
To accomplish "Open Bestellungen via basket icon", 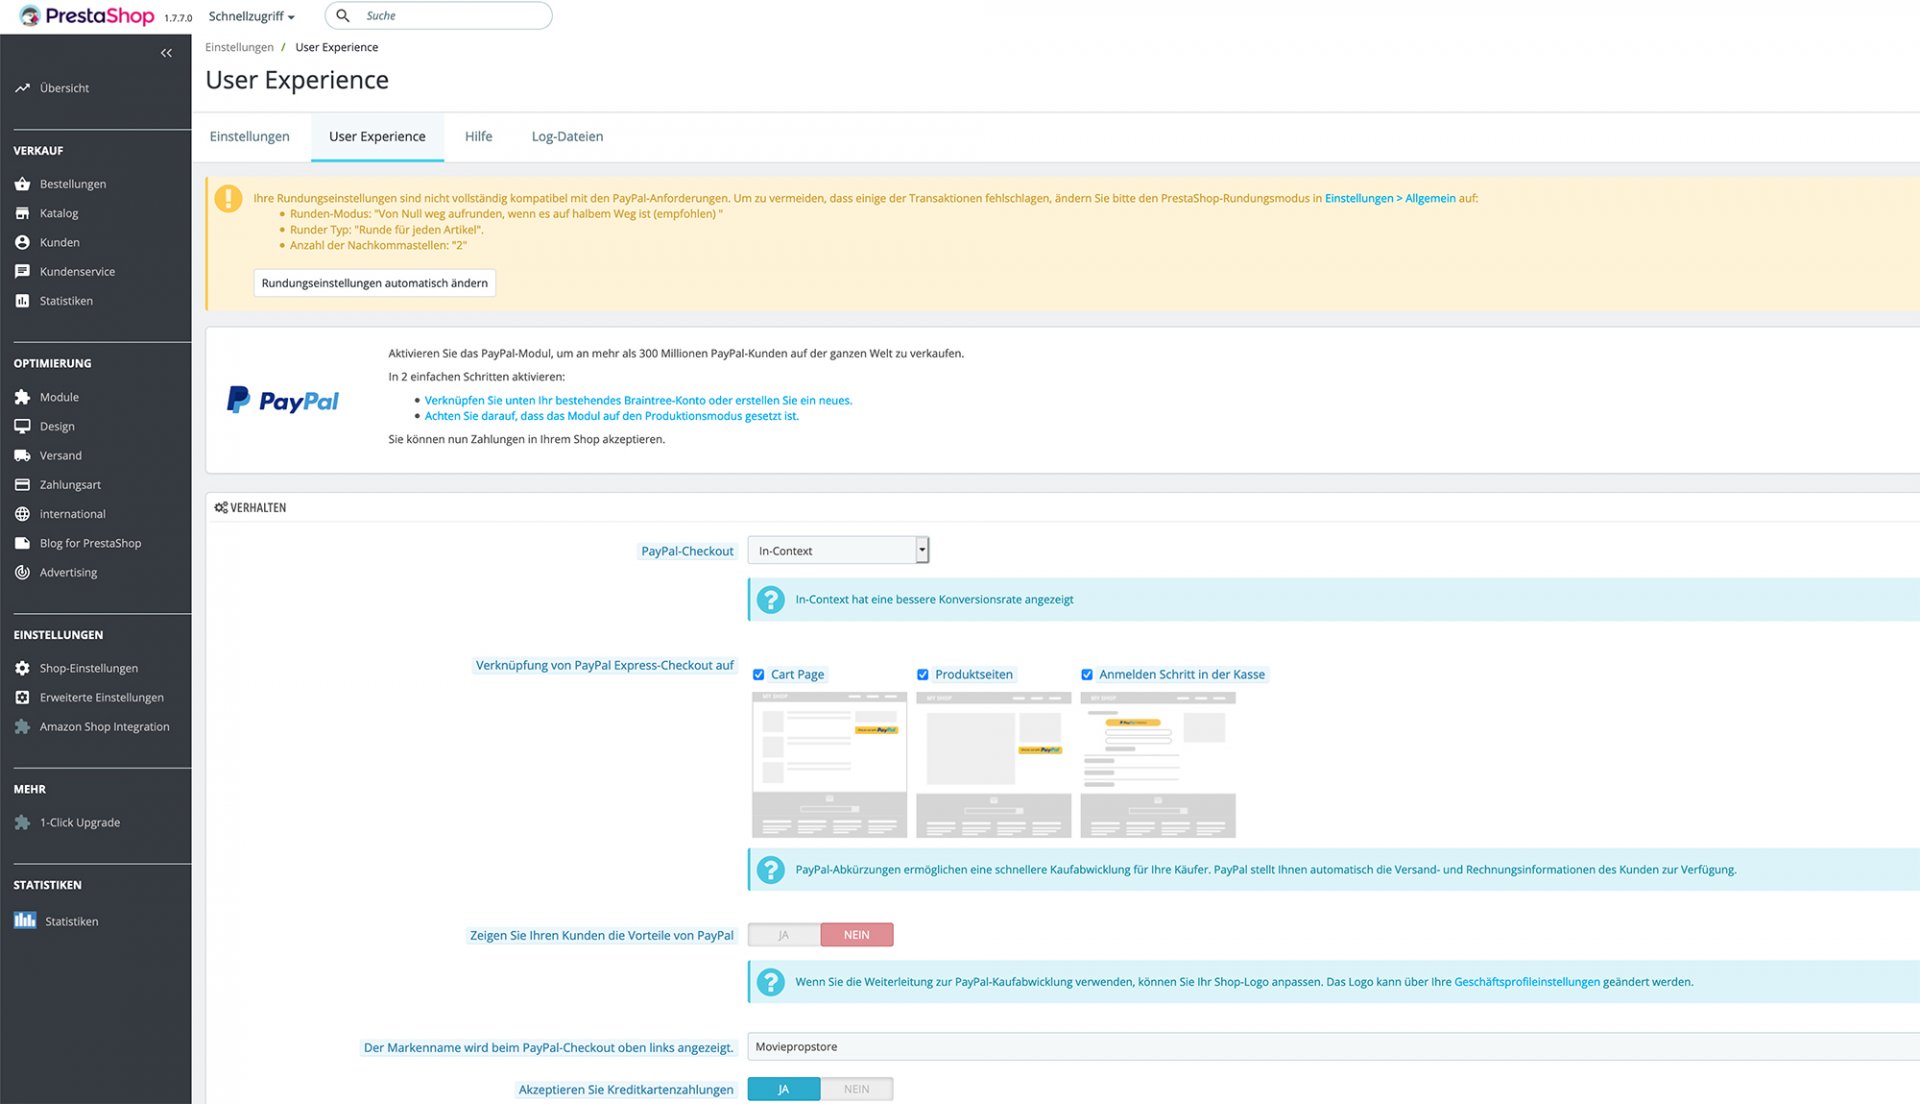I will click(22, 184).
